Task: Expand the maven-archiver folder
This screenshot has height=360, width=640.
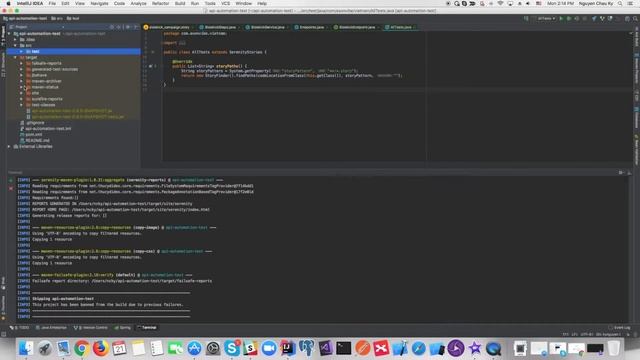Action: pyautogui.click(x=21, y=81)
